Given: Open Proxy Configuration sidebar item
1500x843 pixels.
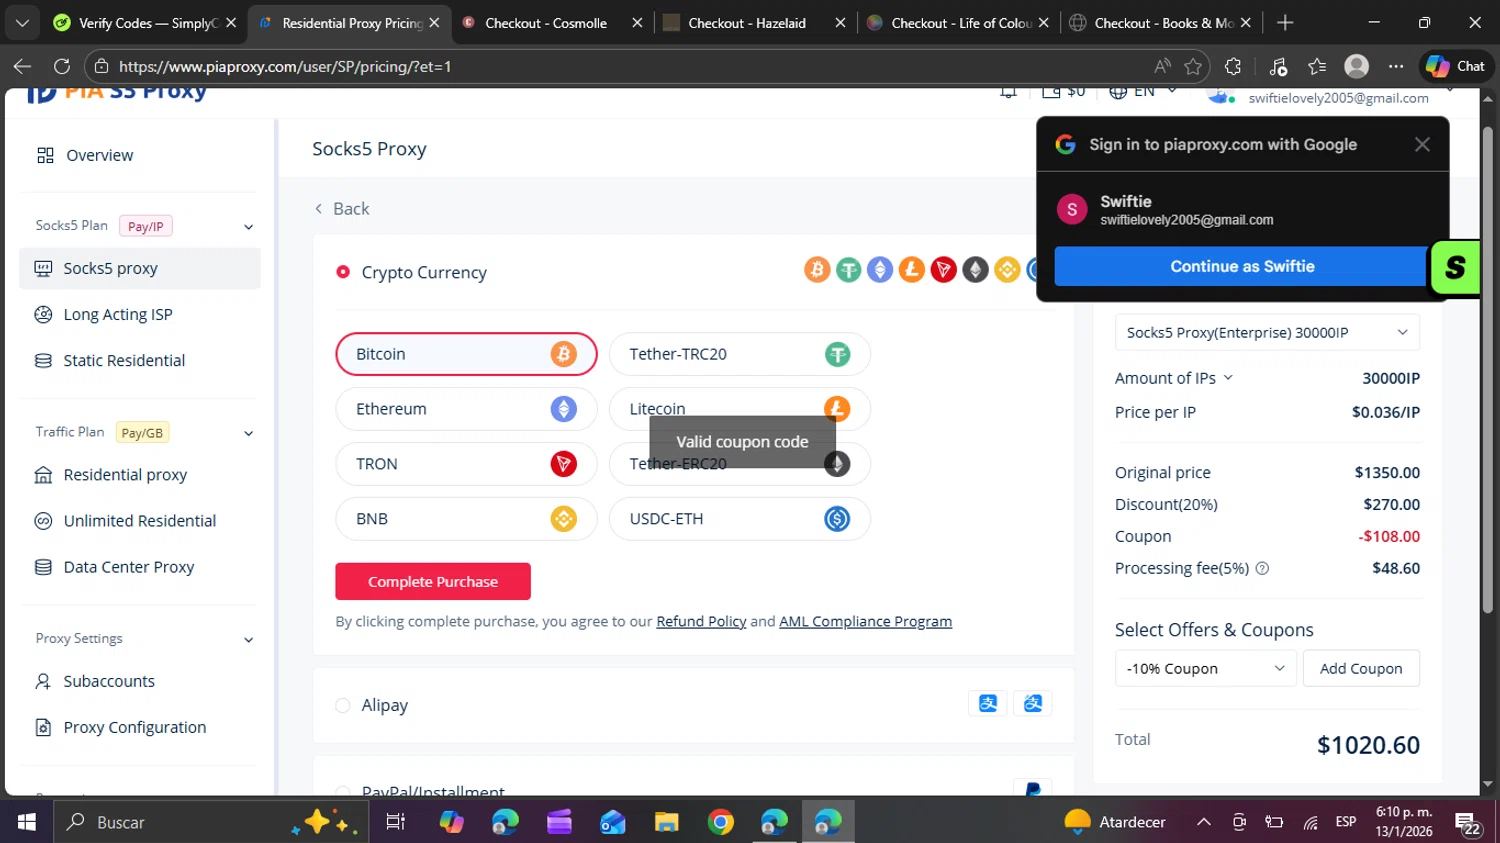Looking at the screenshot, I should point(140,727).
